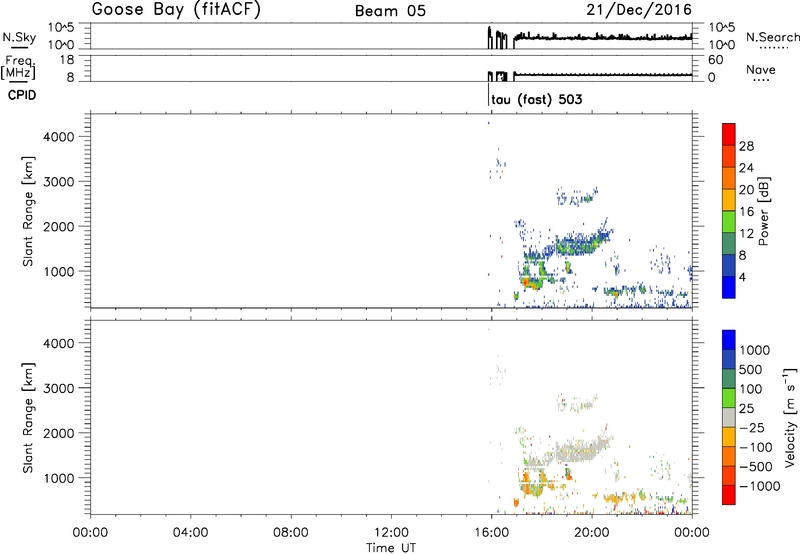Screen dimensions: 800x554
Task: Click the 'Velocity [m s-1]' colorbar title
Action: [x=790, y=417]
